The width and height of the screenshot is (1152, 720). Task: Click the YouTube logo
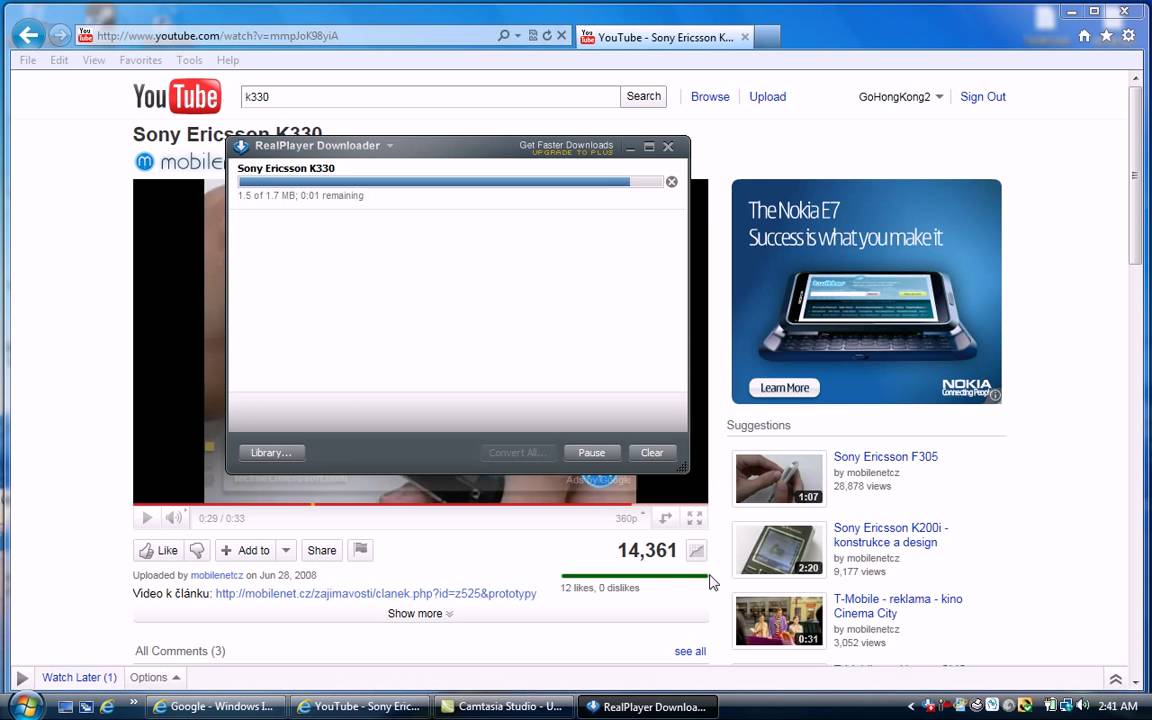click(177, 96)
